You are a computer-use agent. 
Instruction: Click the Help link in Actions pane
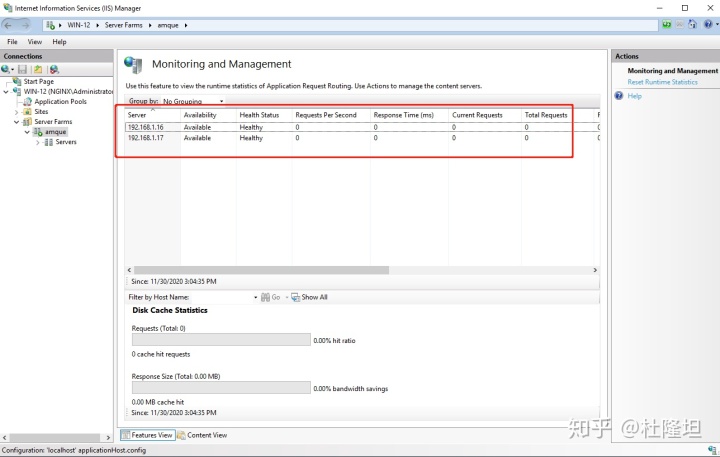point(634,96)
